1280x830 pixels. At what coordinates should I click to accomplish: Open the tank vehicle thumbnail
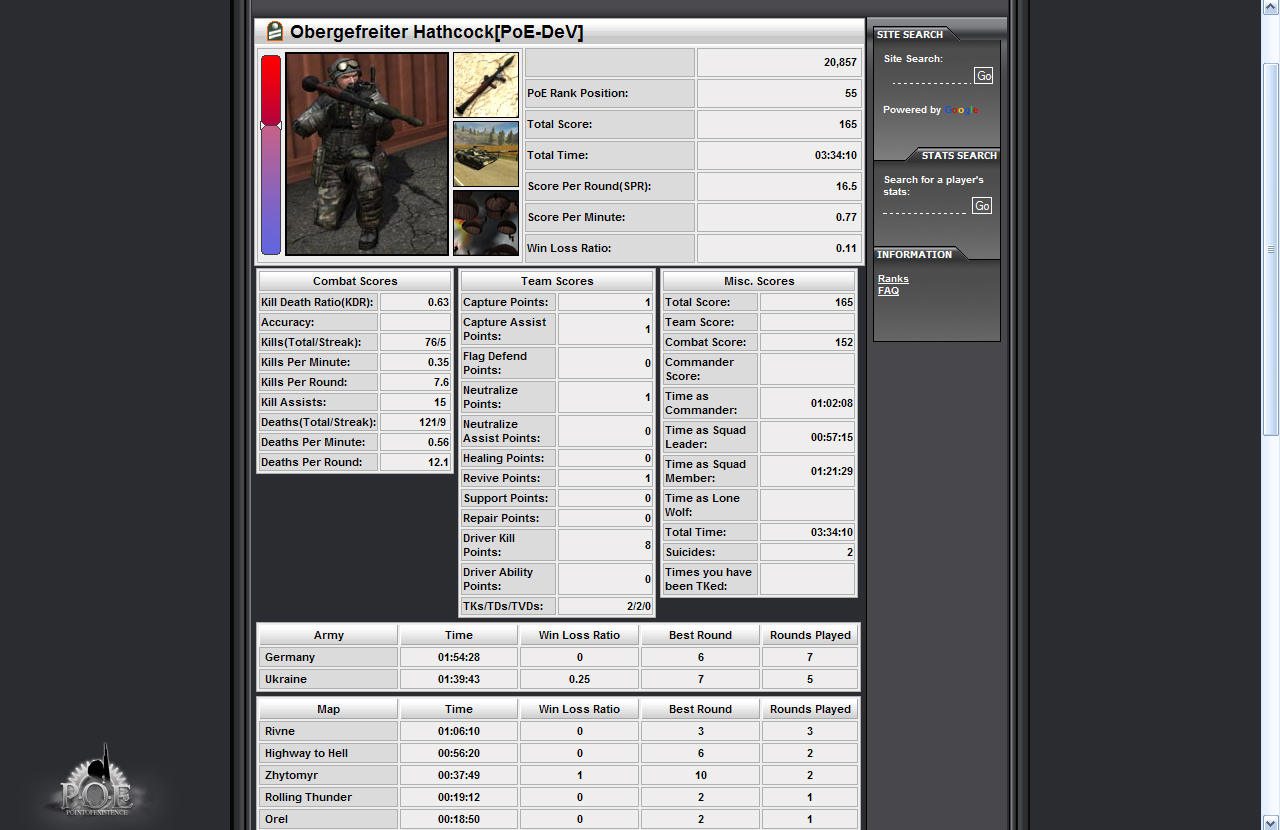pos(486,154)
